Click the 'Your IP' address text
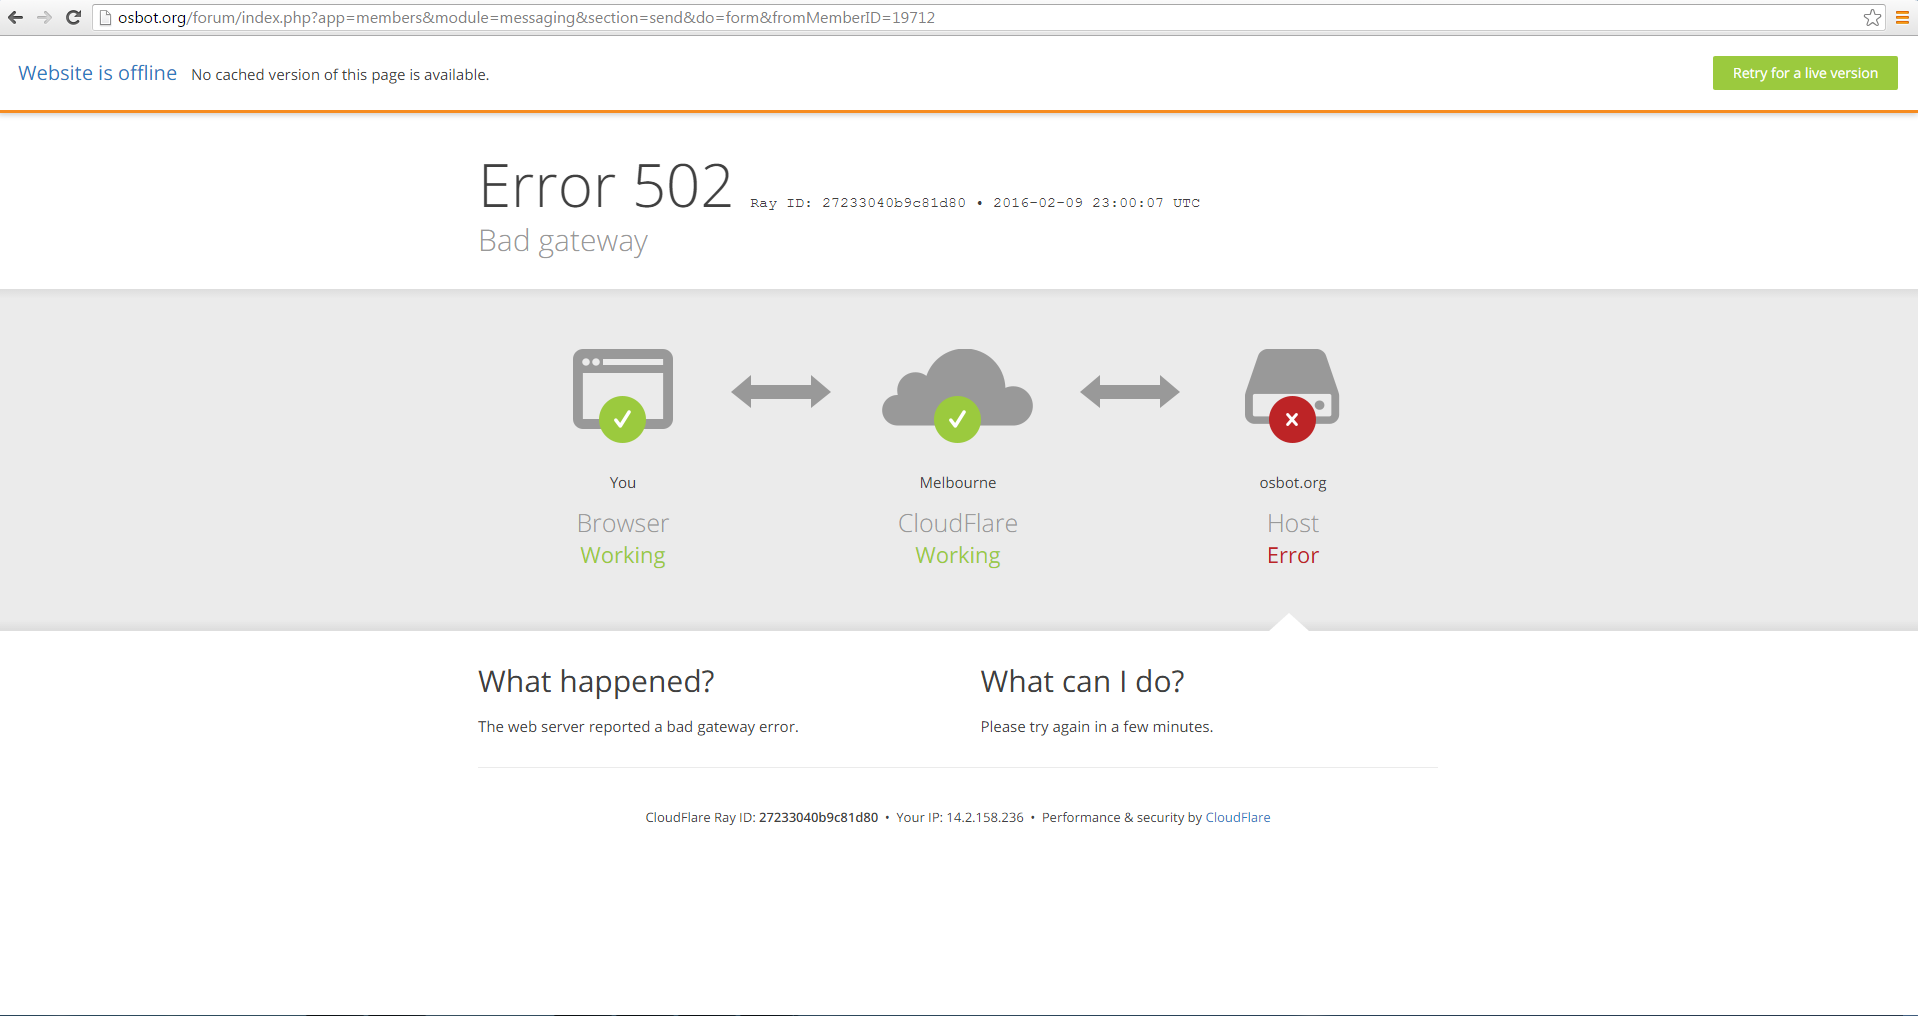 pos(960,817)
